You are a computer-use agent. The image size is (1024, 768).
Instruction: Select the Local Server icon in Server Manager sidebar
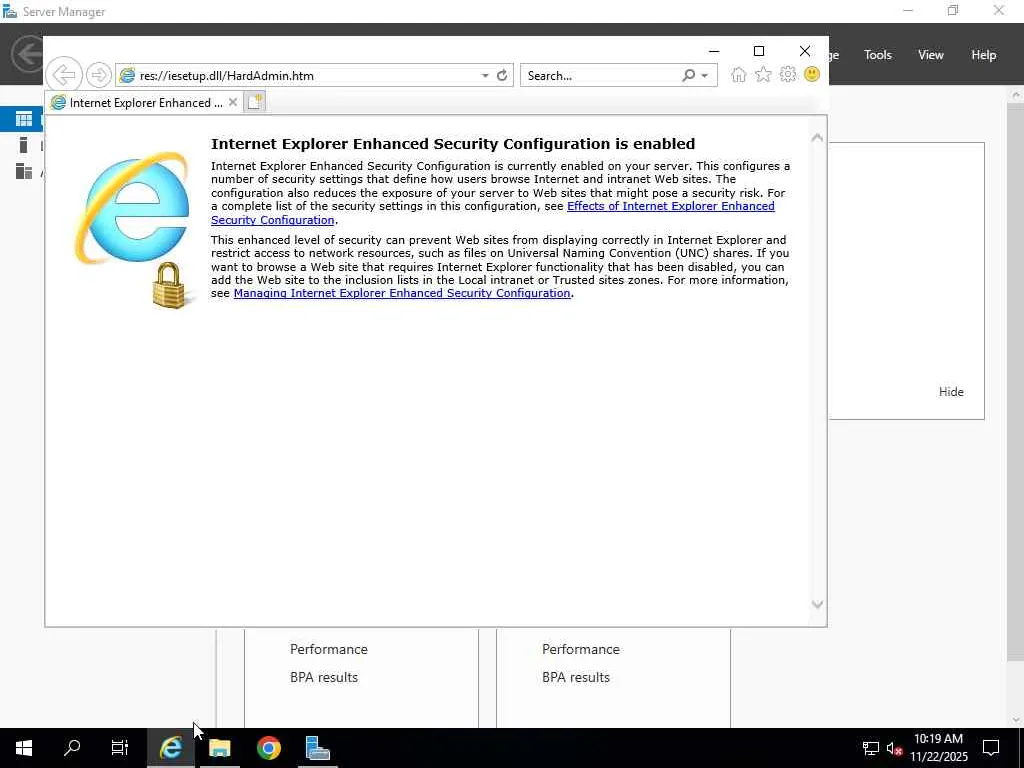pos(24,145)
